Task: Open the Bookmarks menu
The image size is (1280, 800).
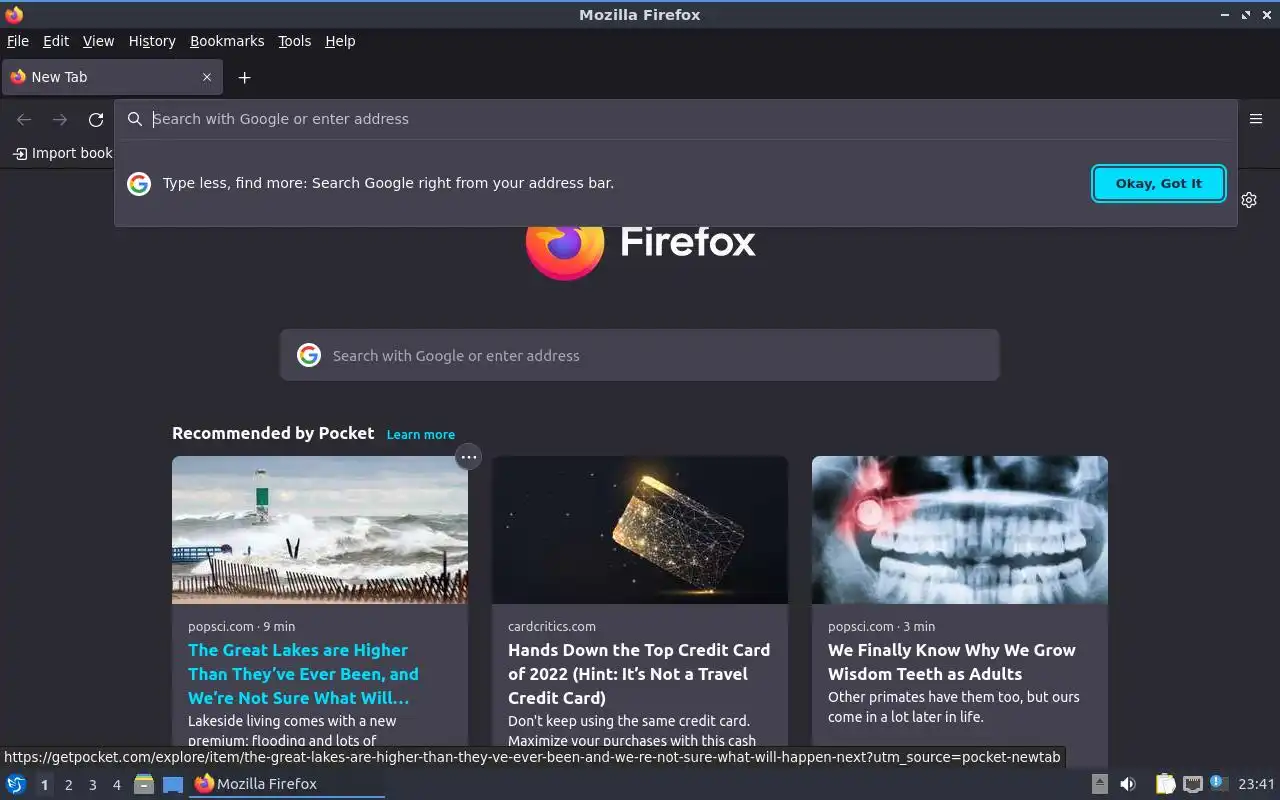Action: click(227, 41)
